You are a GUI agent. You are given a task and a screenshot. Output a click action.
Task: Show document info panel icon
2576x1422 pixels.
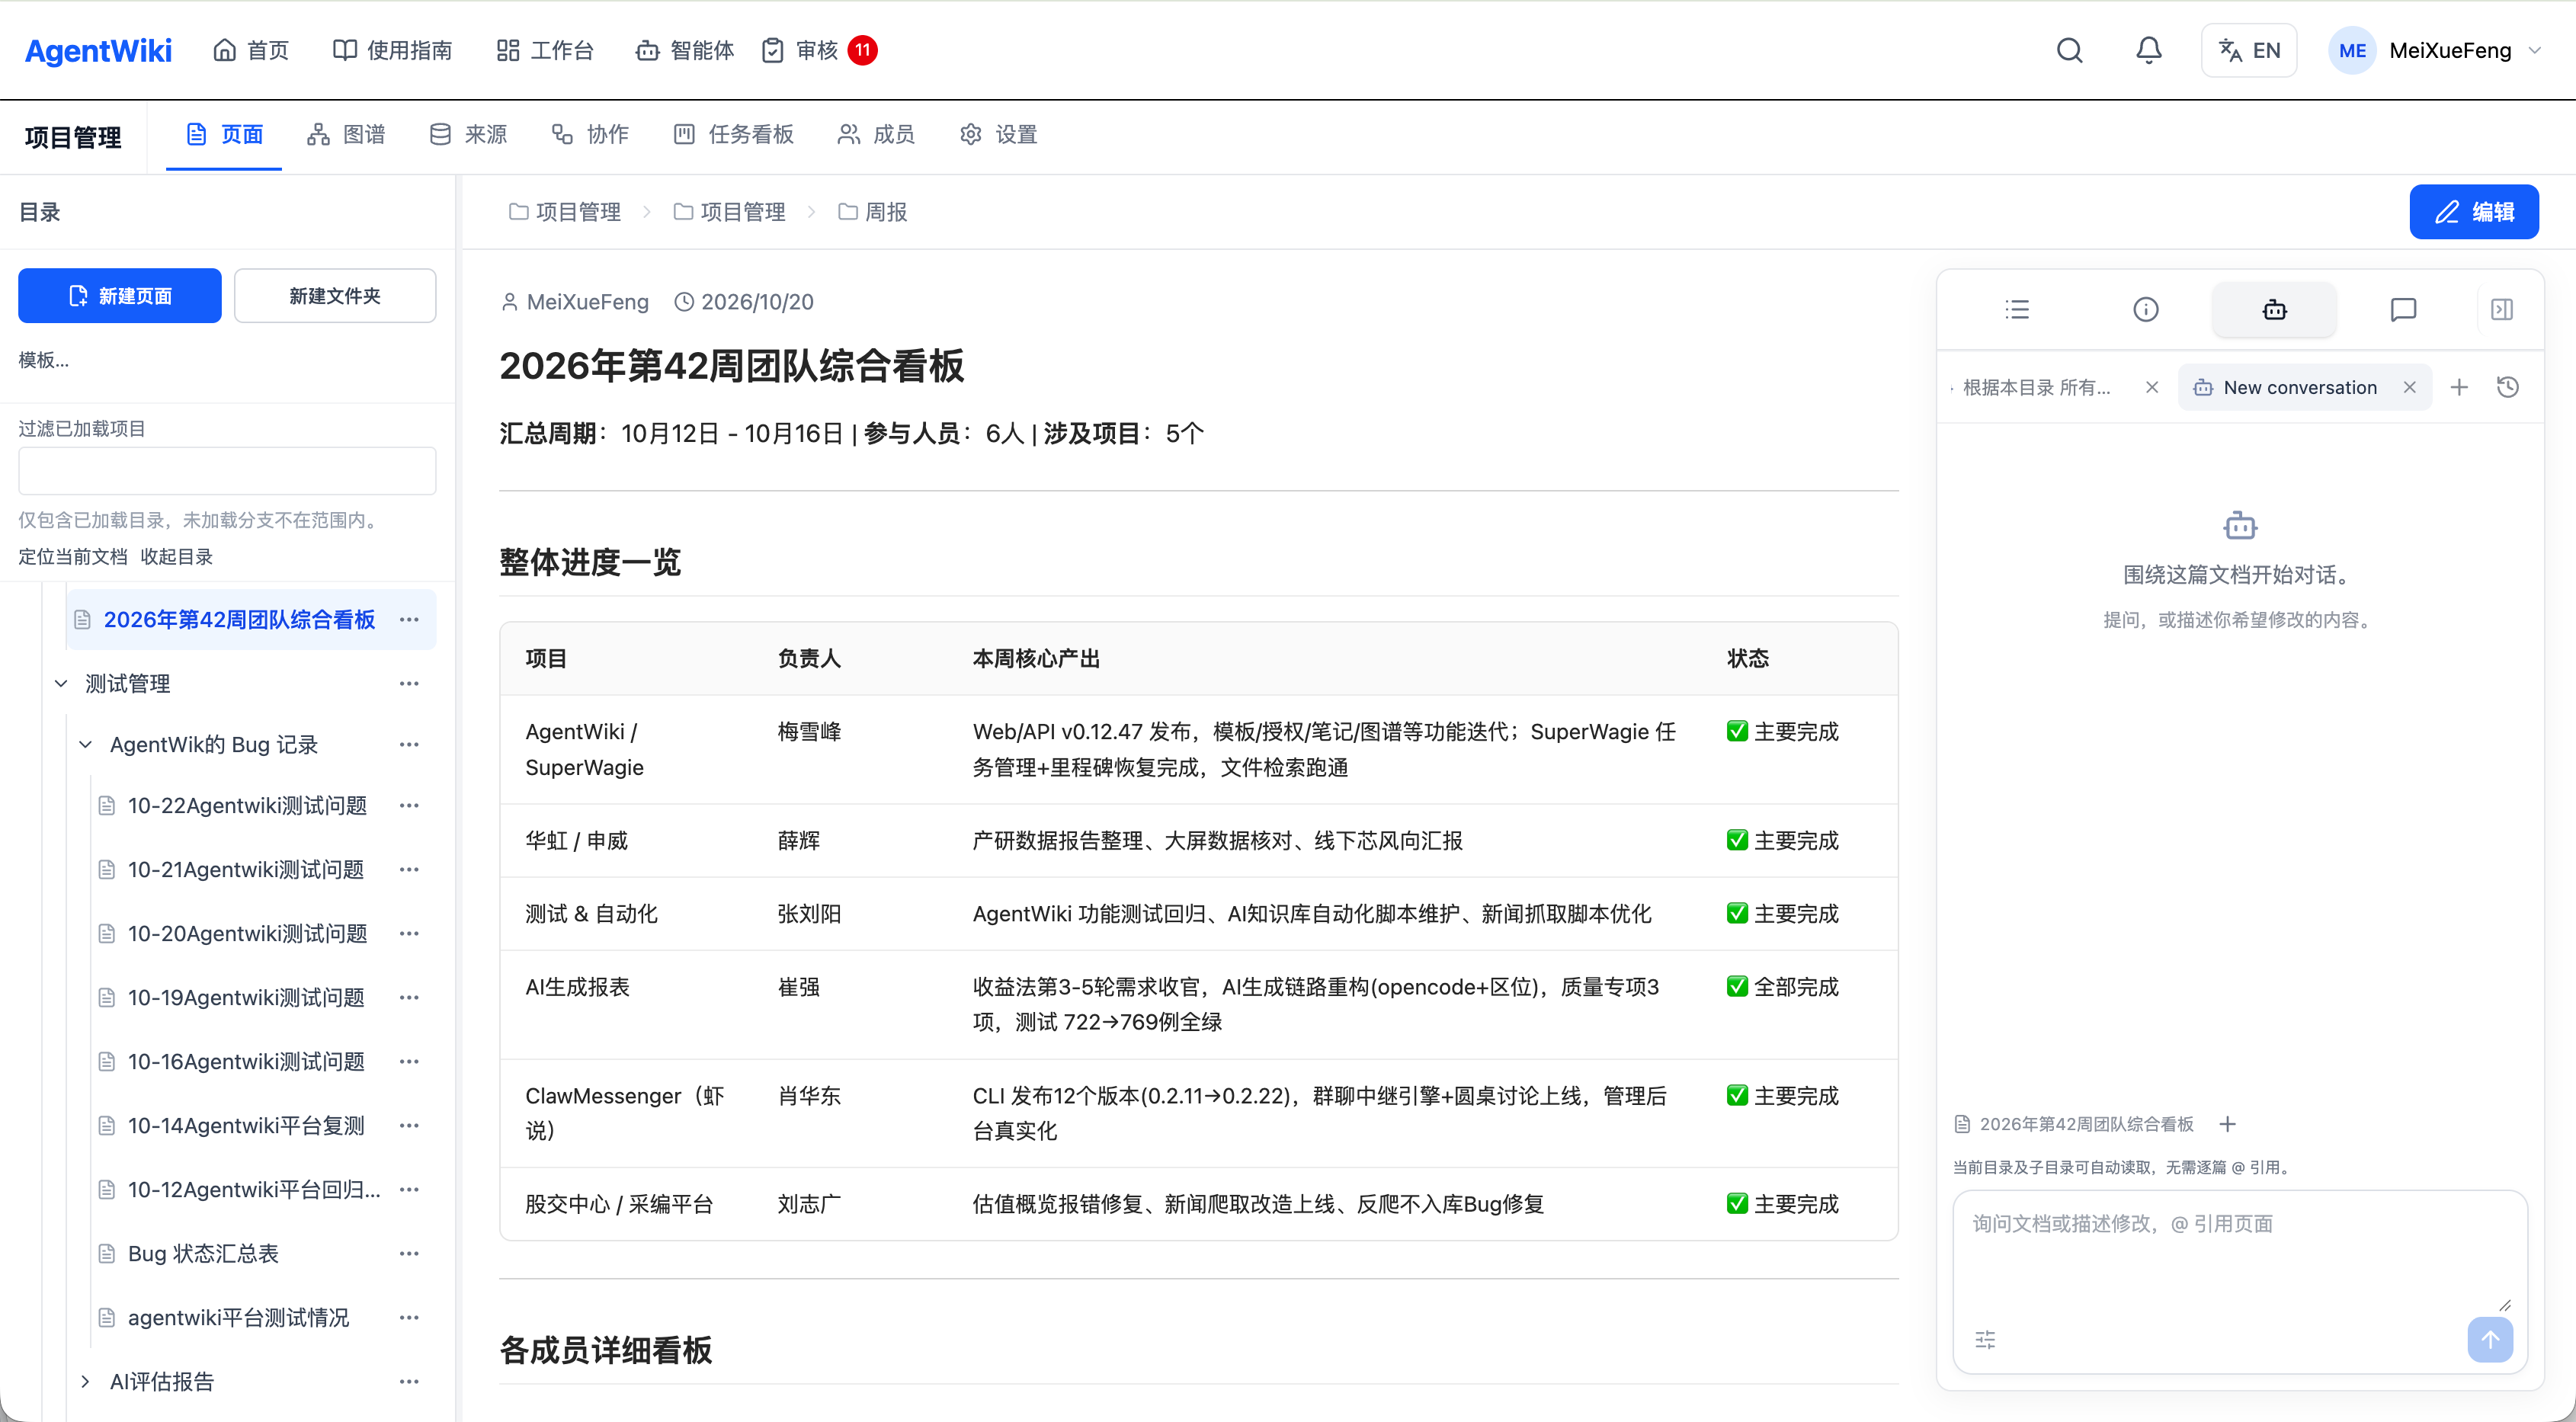pos(2146,310)
